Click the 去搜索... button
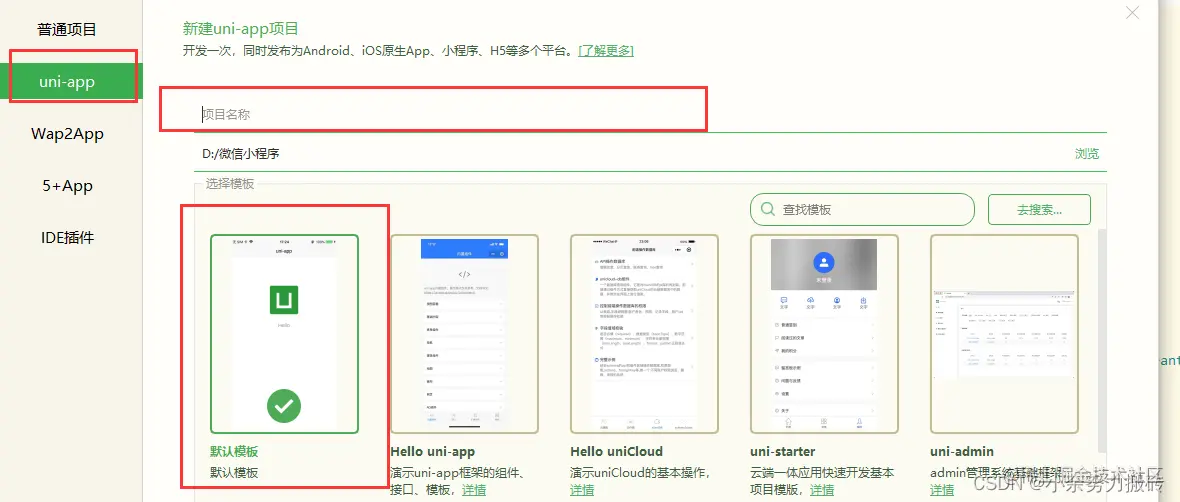This screenshot has height=502, width=1180. click(1039, 209)
